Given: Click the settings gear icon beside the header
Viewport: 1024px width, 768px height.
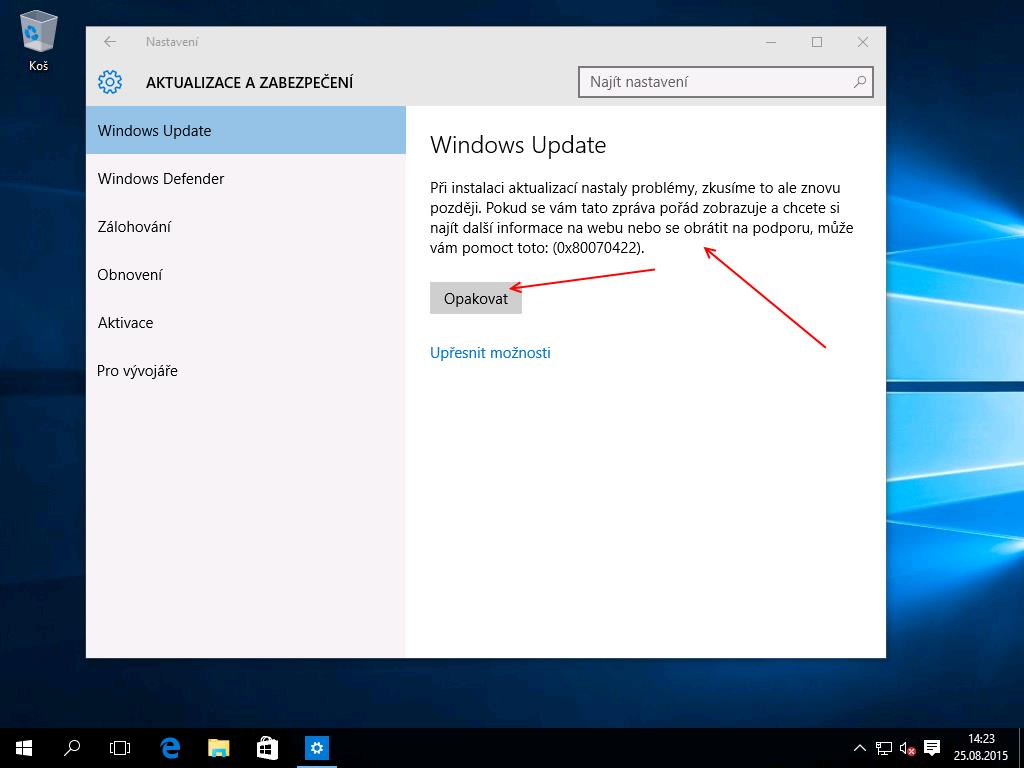Looking at the screenshot, I should click(x=110, y=82).
